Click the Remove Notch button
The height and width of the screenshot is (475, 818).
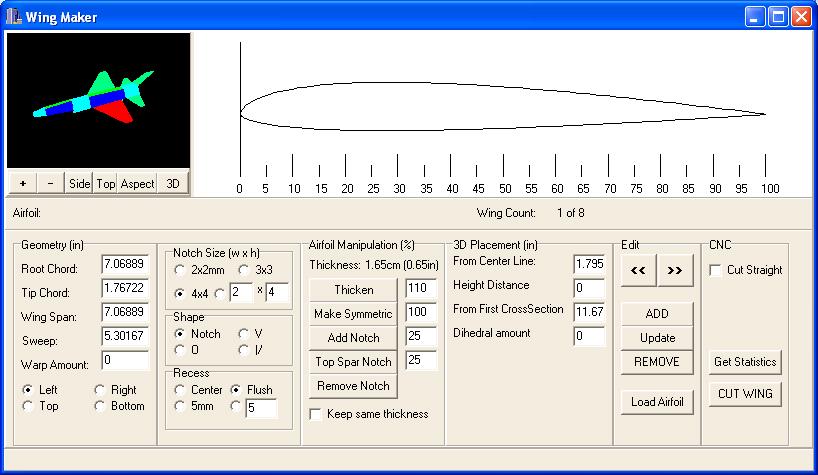353,386
